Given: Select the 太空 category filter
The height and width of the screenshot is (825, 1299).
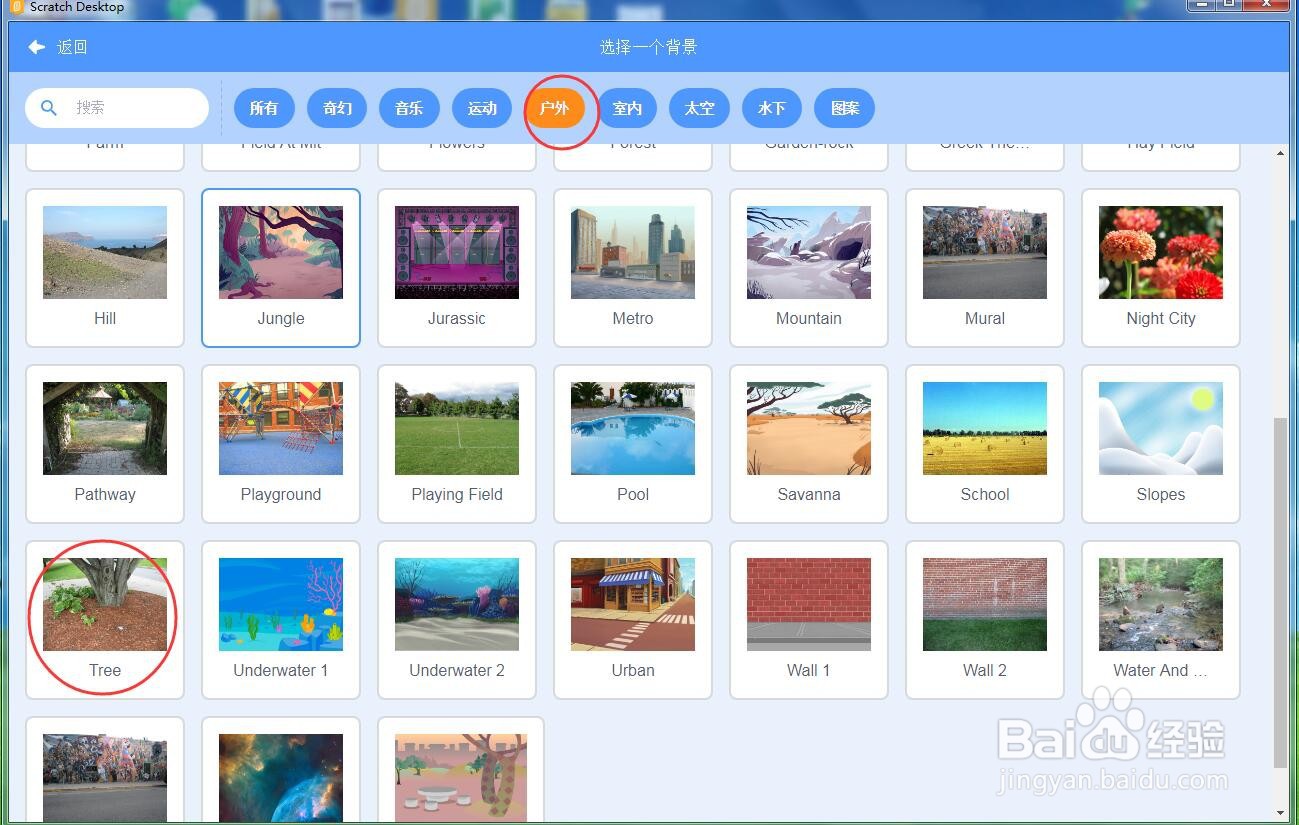Looking at the screenshot, I should pyautogui.click(x=699, y=108).
